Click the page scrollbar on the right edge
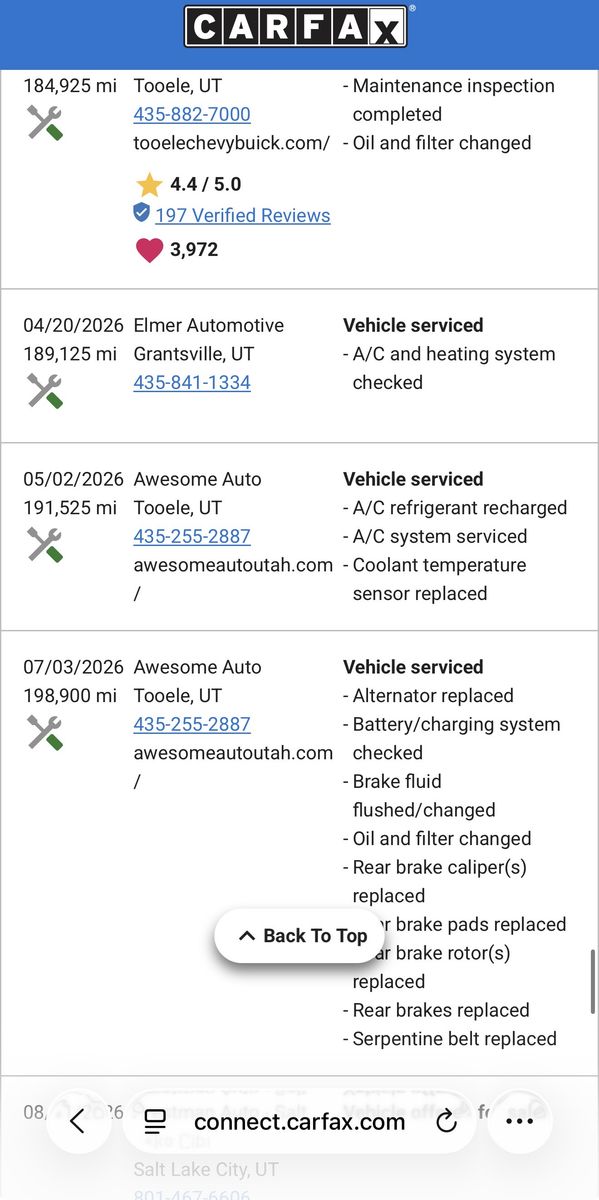This screenshot has width=599, height=1200. pos(593,983)
